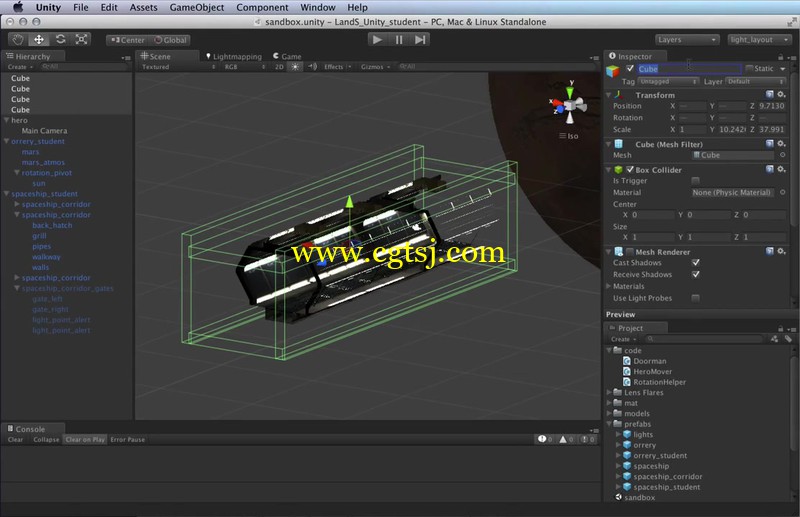Viewport: 800px width, 517px height.
Task: Expand the Materials section
Action: pos(609,286)
